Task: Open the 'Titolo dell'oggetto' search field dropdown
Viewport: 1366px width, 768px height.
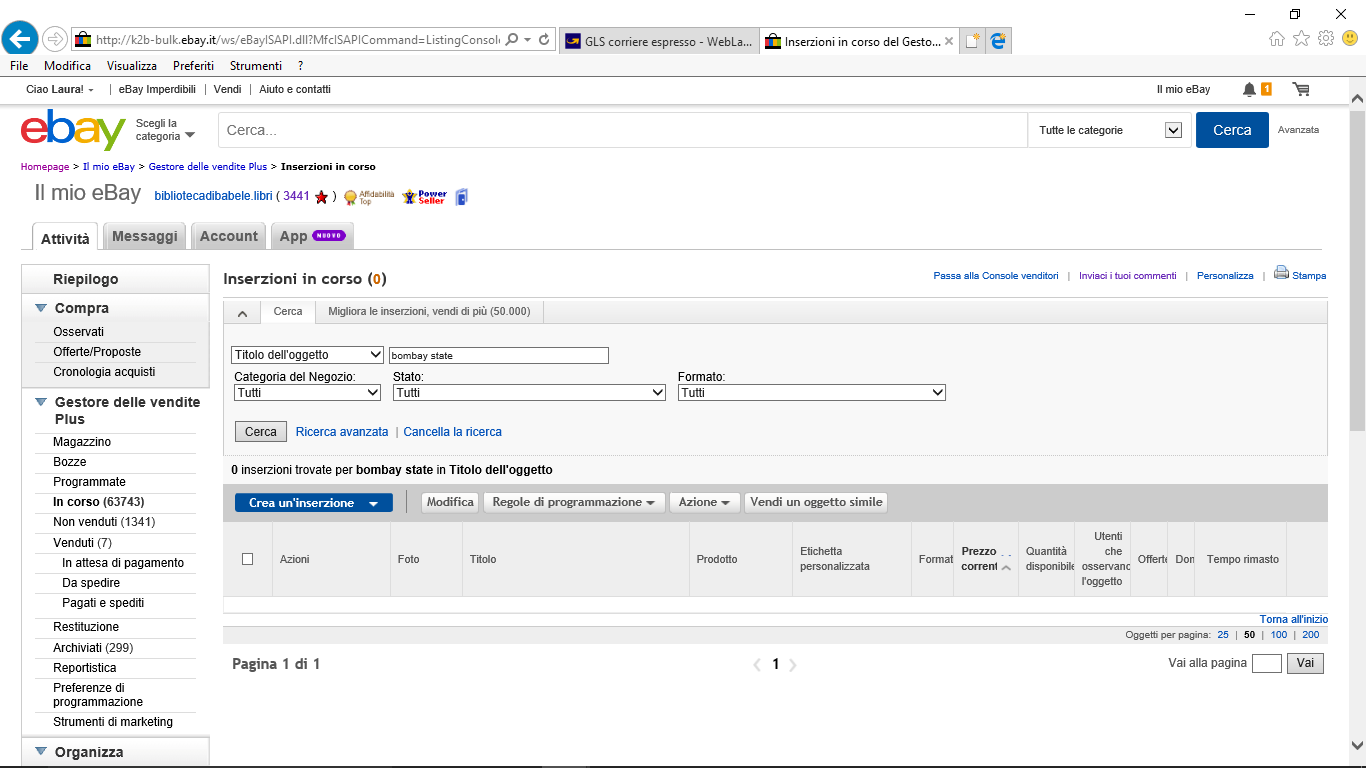Action: click(x=307, y=355)
